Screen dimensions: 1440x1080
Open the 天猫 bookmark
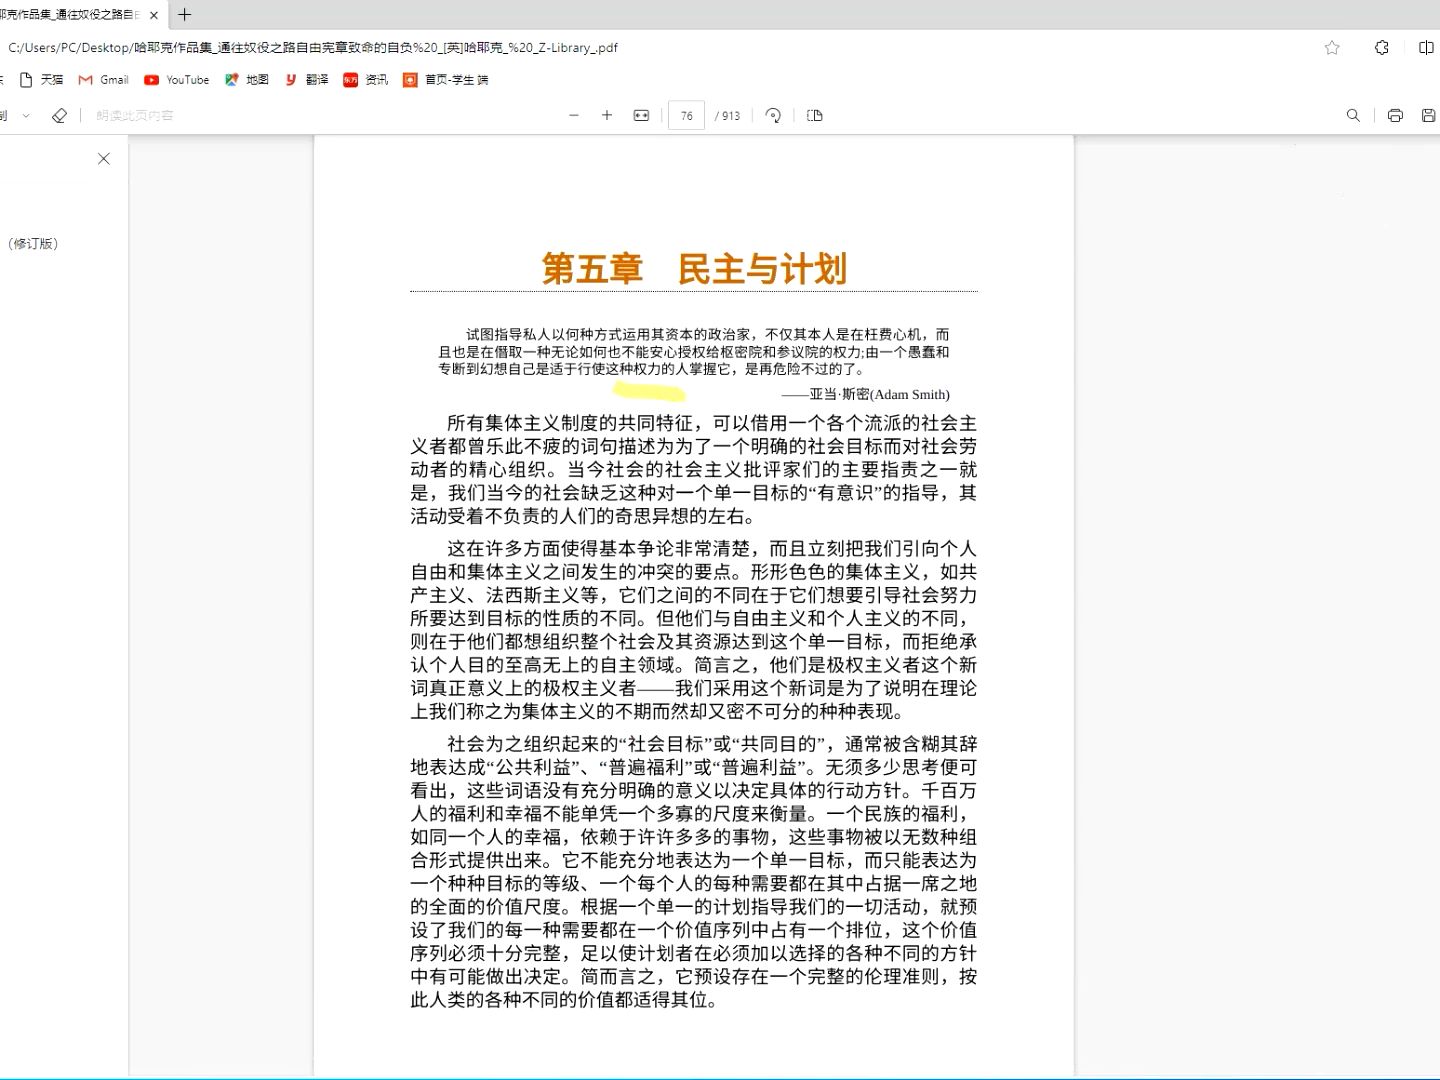click(42, 80)
